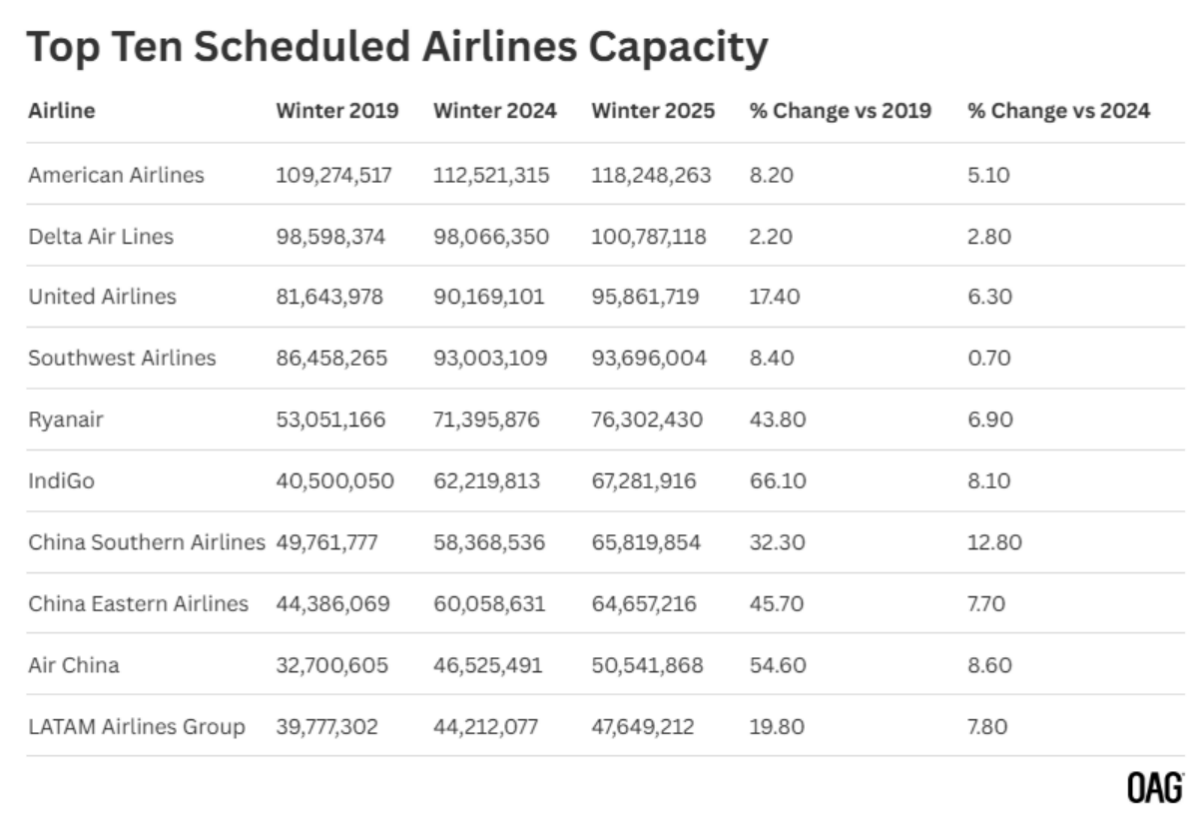Click the IndiGo row label
The height and width of the screenshot is (836, 1198).
pos(60,481)
